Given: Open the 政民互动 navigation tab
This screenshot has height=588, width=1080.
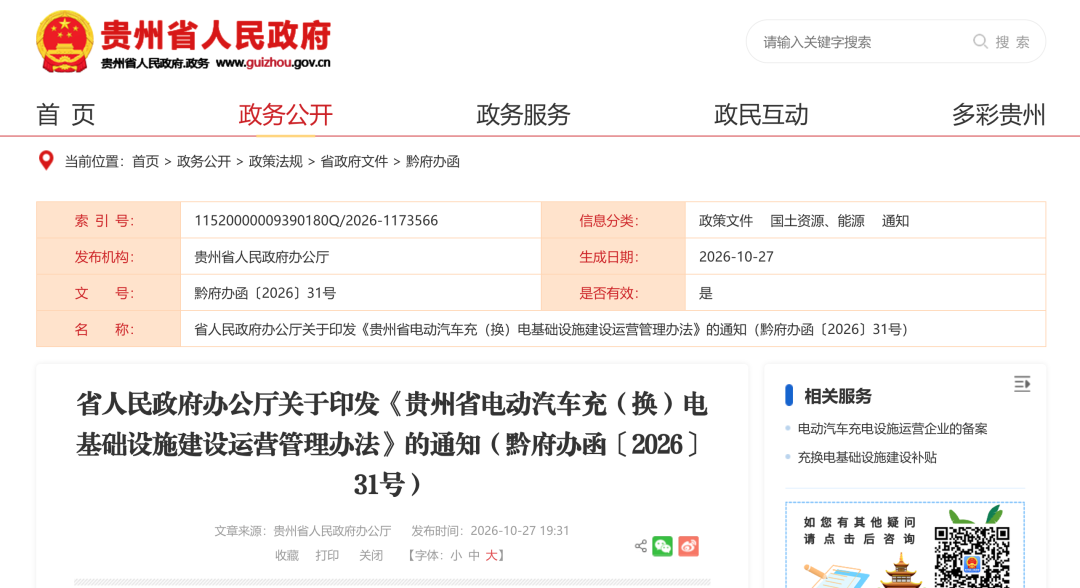Looking at the screenshot, I should coord(761,114).
